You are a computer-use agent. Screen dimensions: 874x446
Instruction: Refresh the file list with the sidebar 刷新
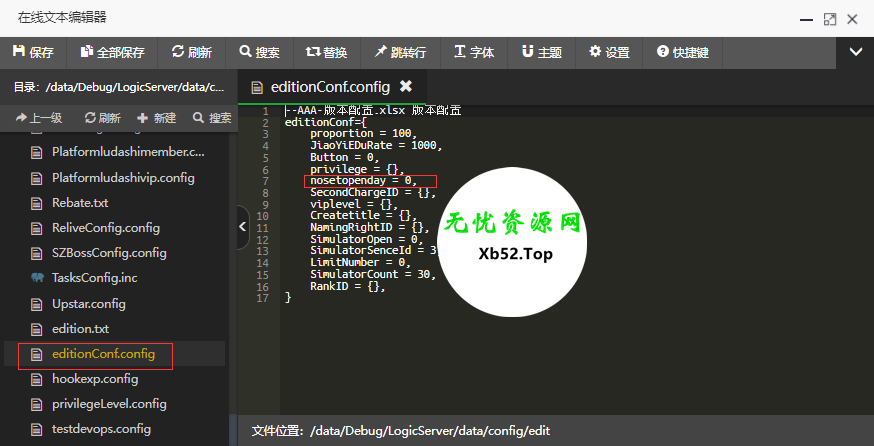(x=103, y=118)
